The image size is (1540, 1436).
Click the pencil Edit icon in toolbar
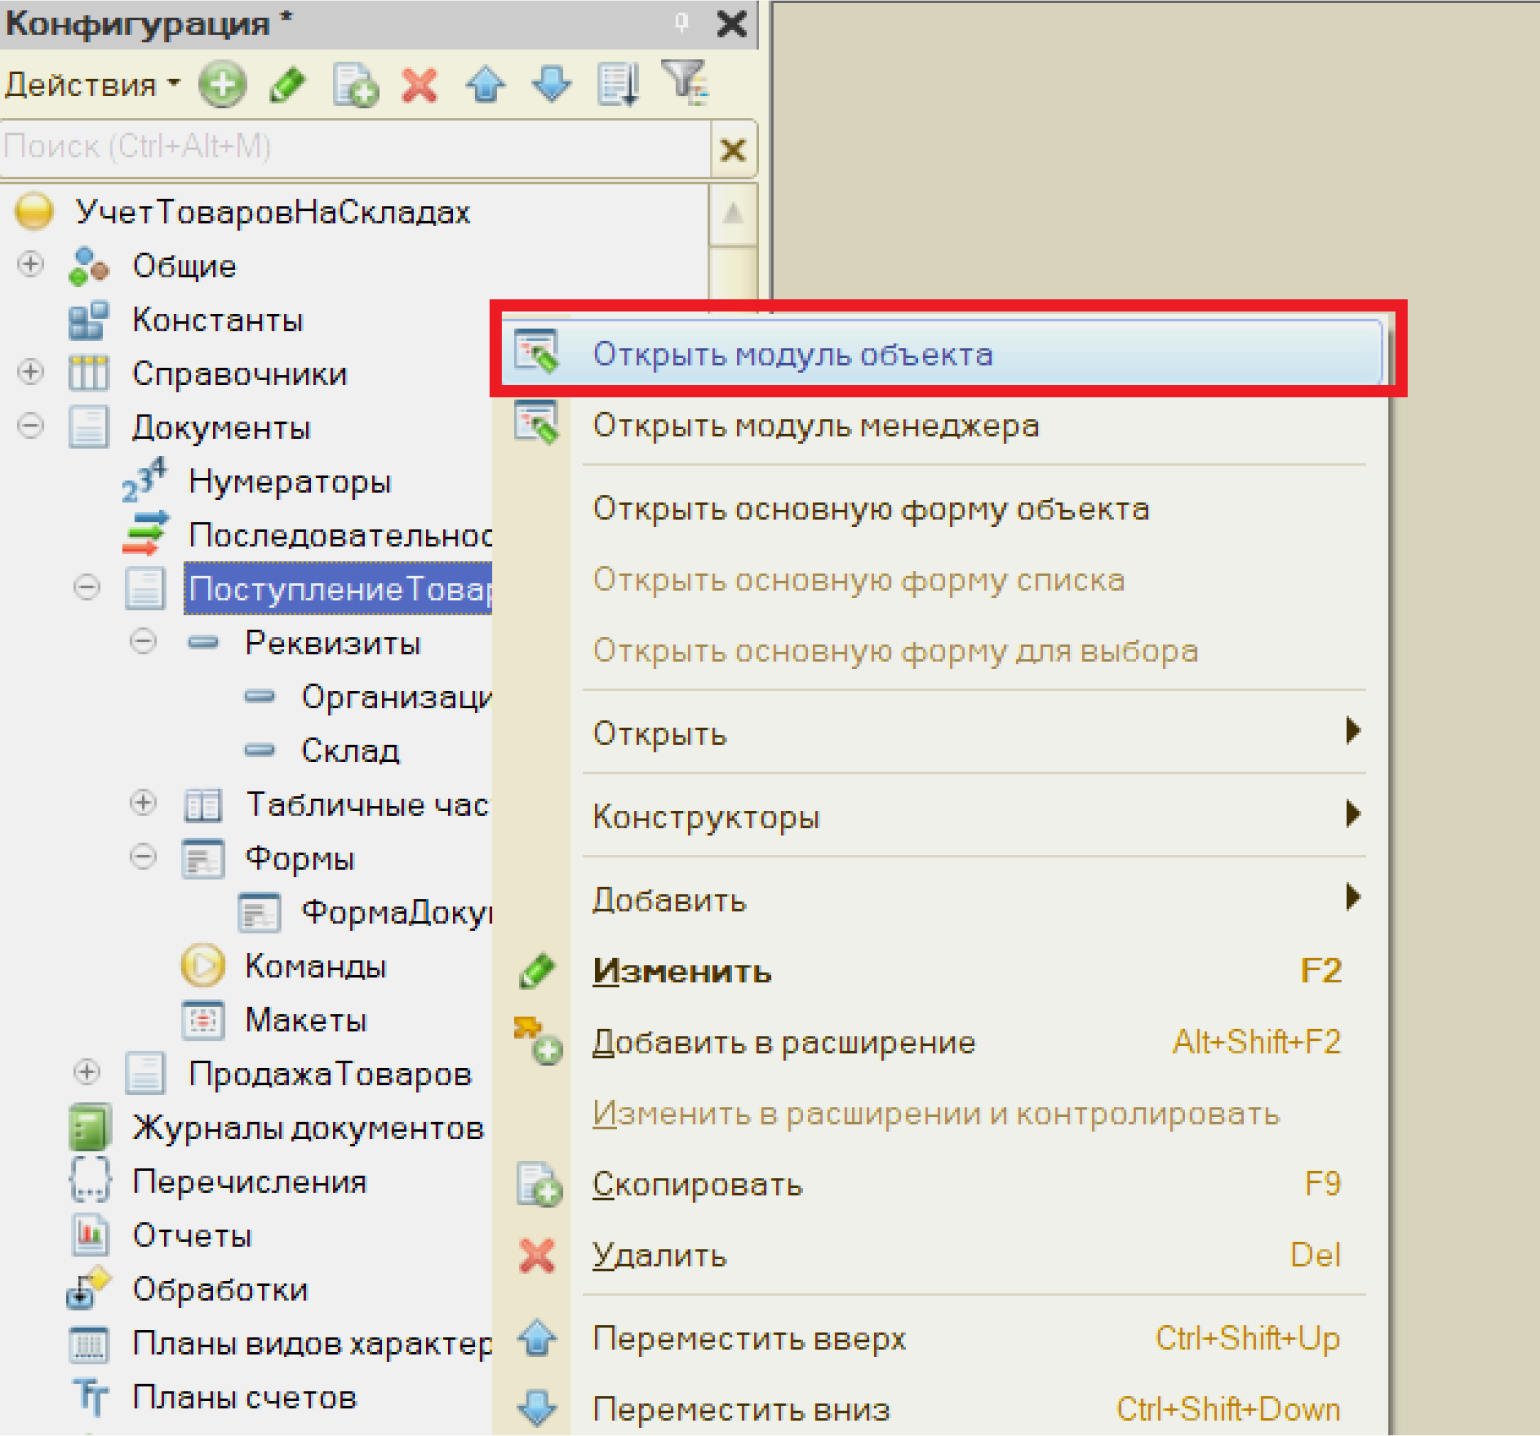288,85
